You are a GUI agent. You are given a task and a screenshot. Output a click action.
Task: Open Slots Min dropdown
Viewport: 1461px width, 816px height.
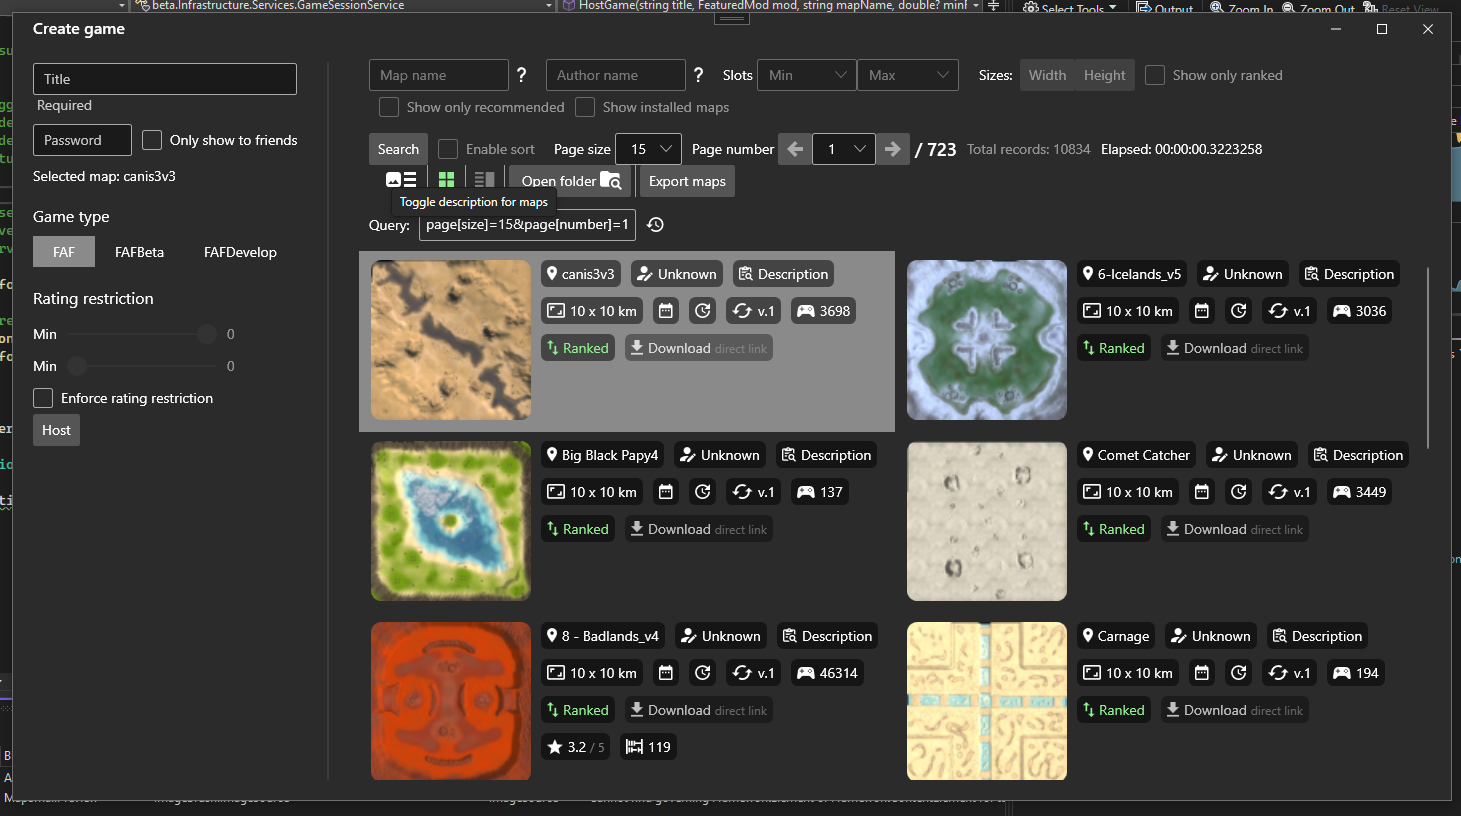point(807,75)
